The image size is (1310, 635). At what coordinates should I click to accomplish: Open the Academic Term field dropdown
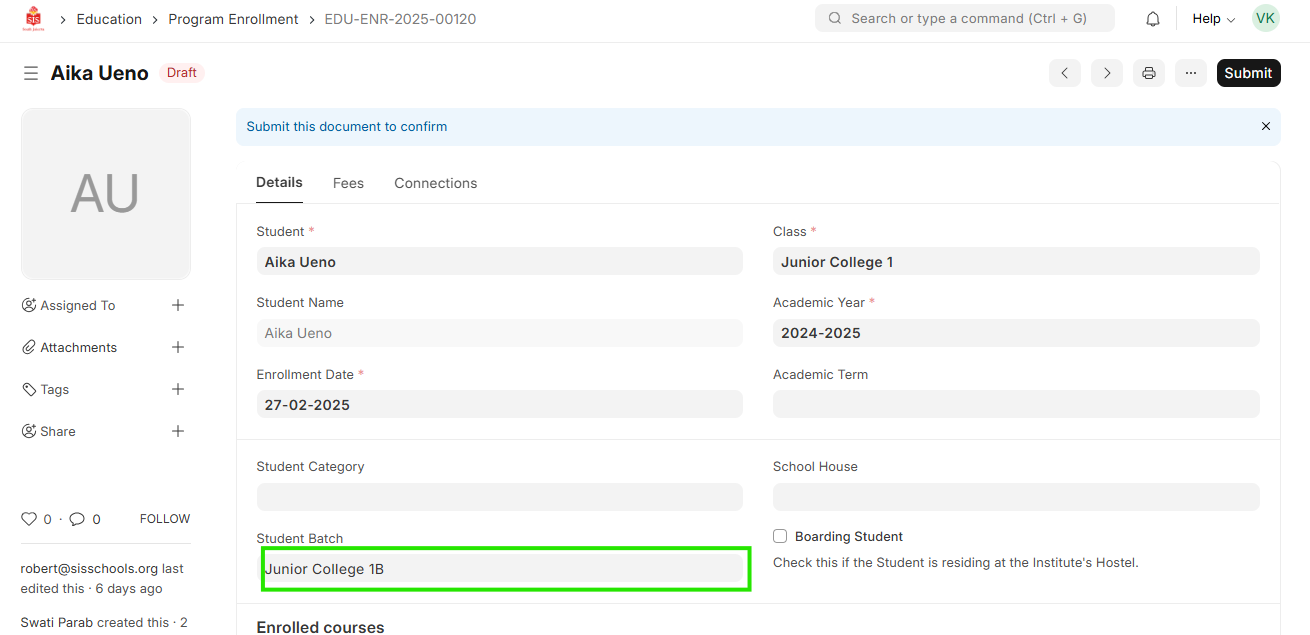1015,404
